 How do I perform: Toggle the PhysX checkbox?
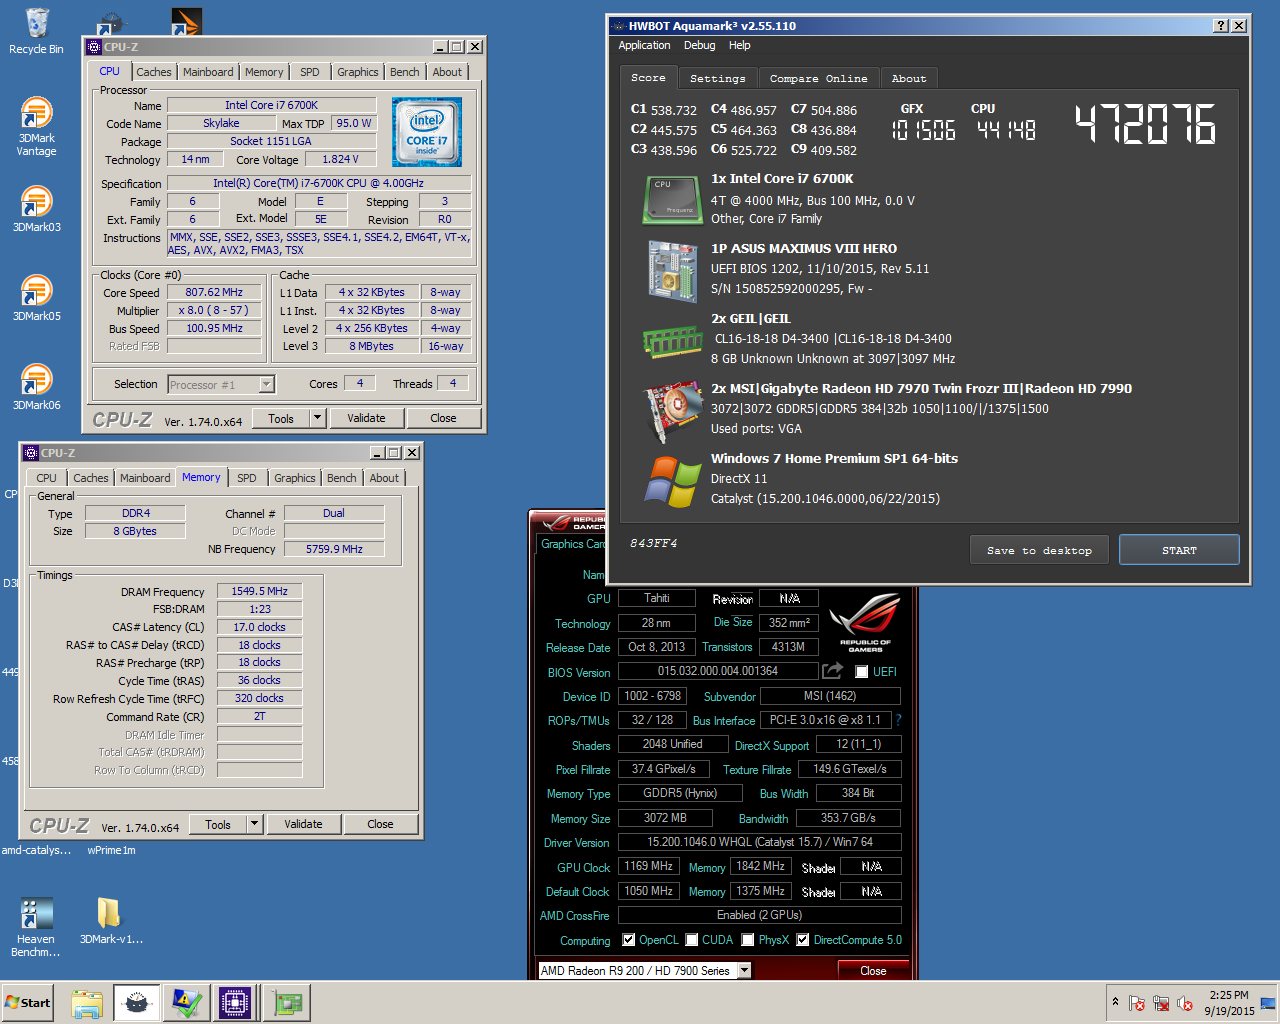(747, 940)
